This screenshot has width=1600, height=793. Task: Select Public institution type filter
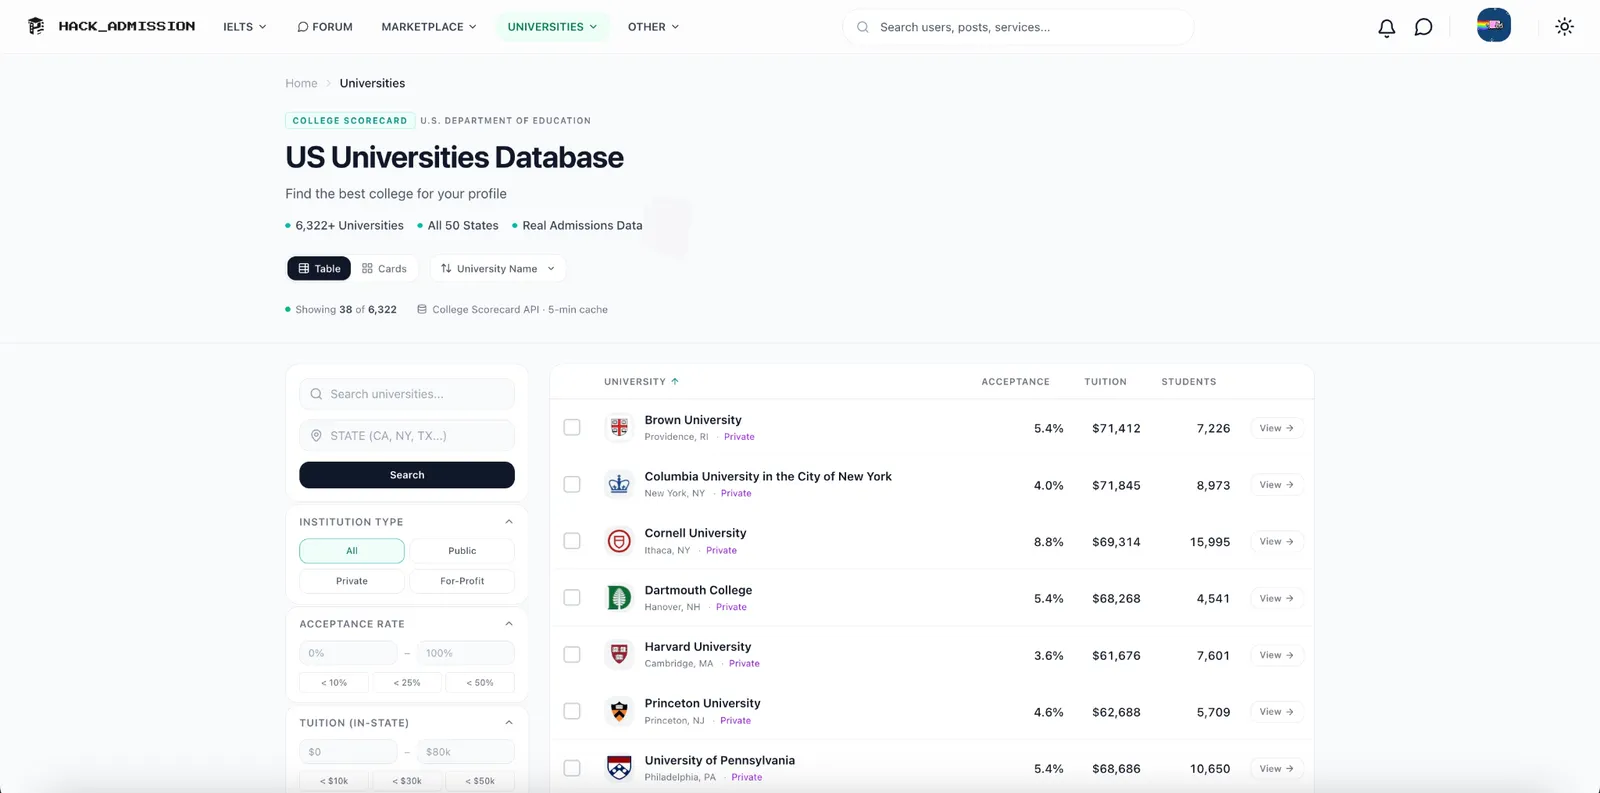tap(462, 551)
